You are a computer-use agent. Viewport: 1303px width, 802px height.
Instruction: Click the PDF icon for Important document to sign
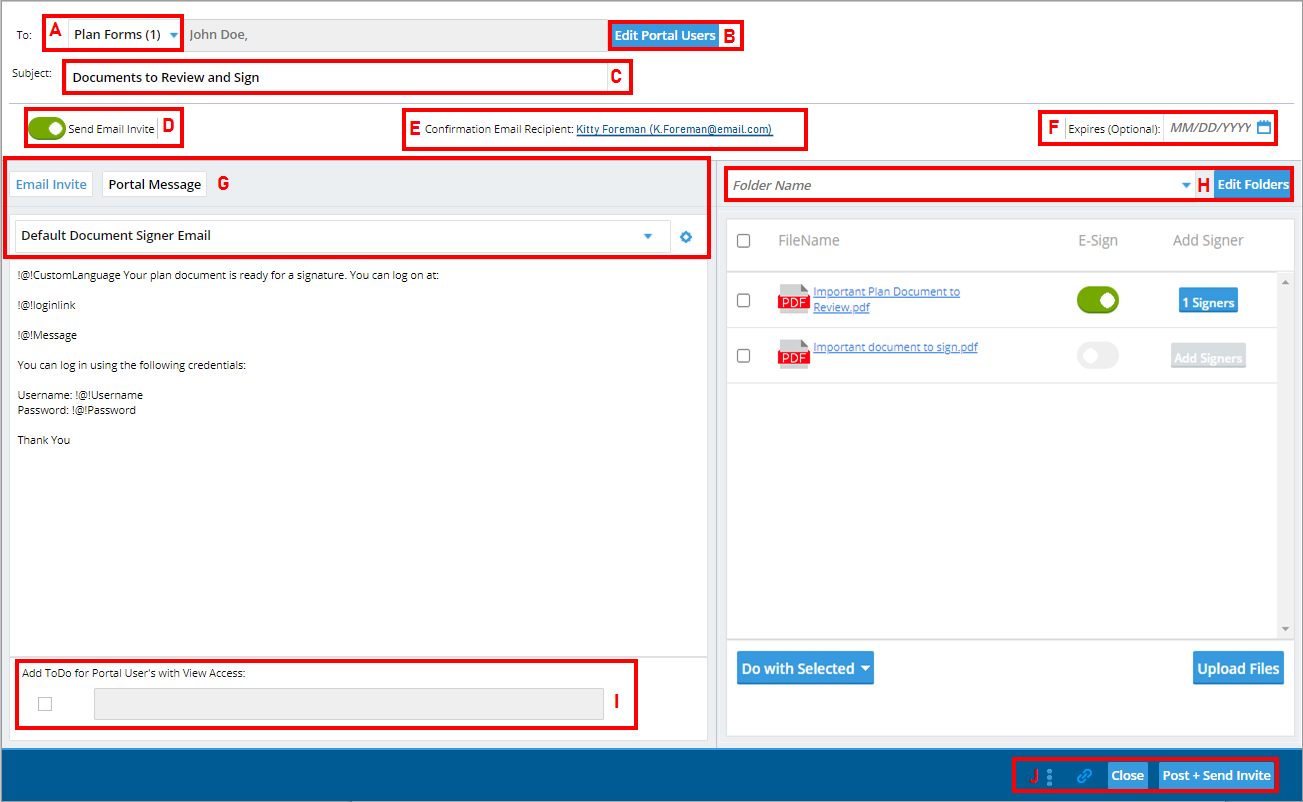(x=793, y=353)
